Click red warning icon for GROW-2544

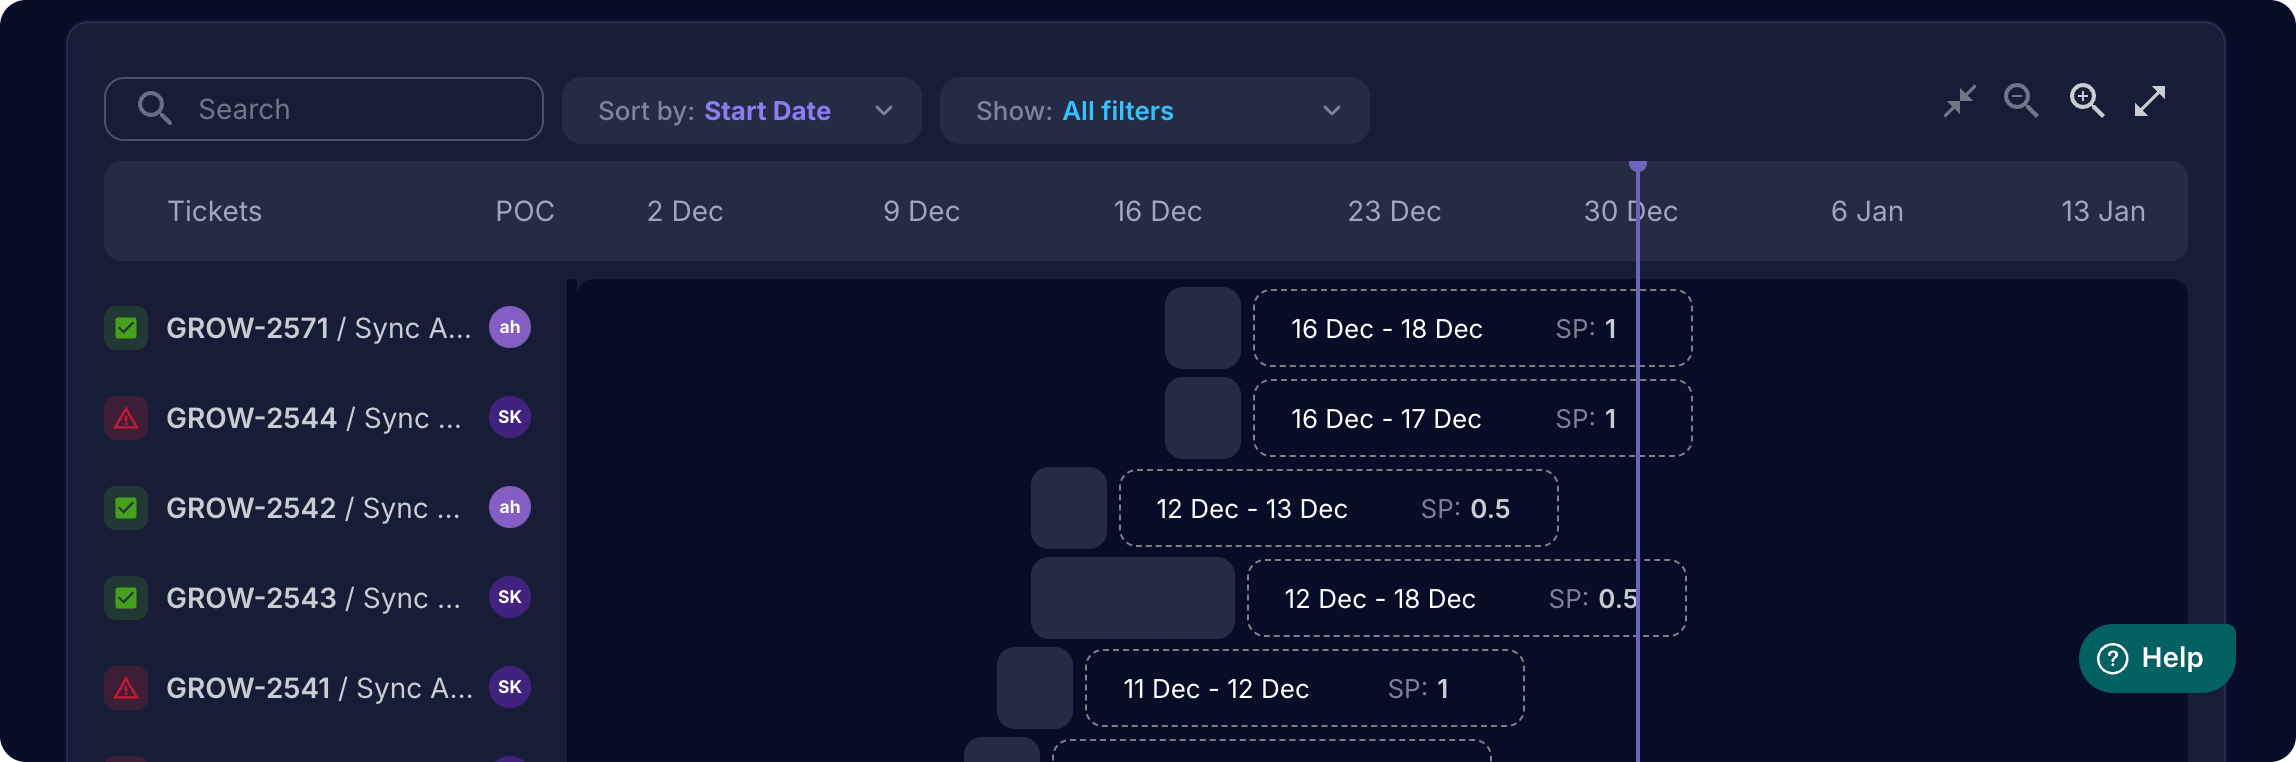126,418
